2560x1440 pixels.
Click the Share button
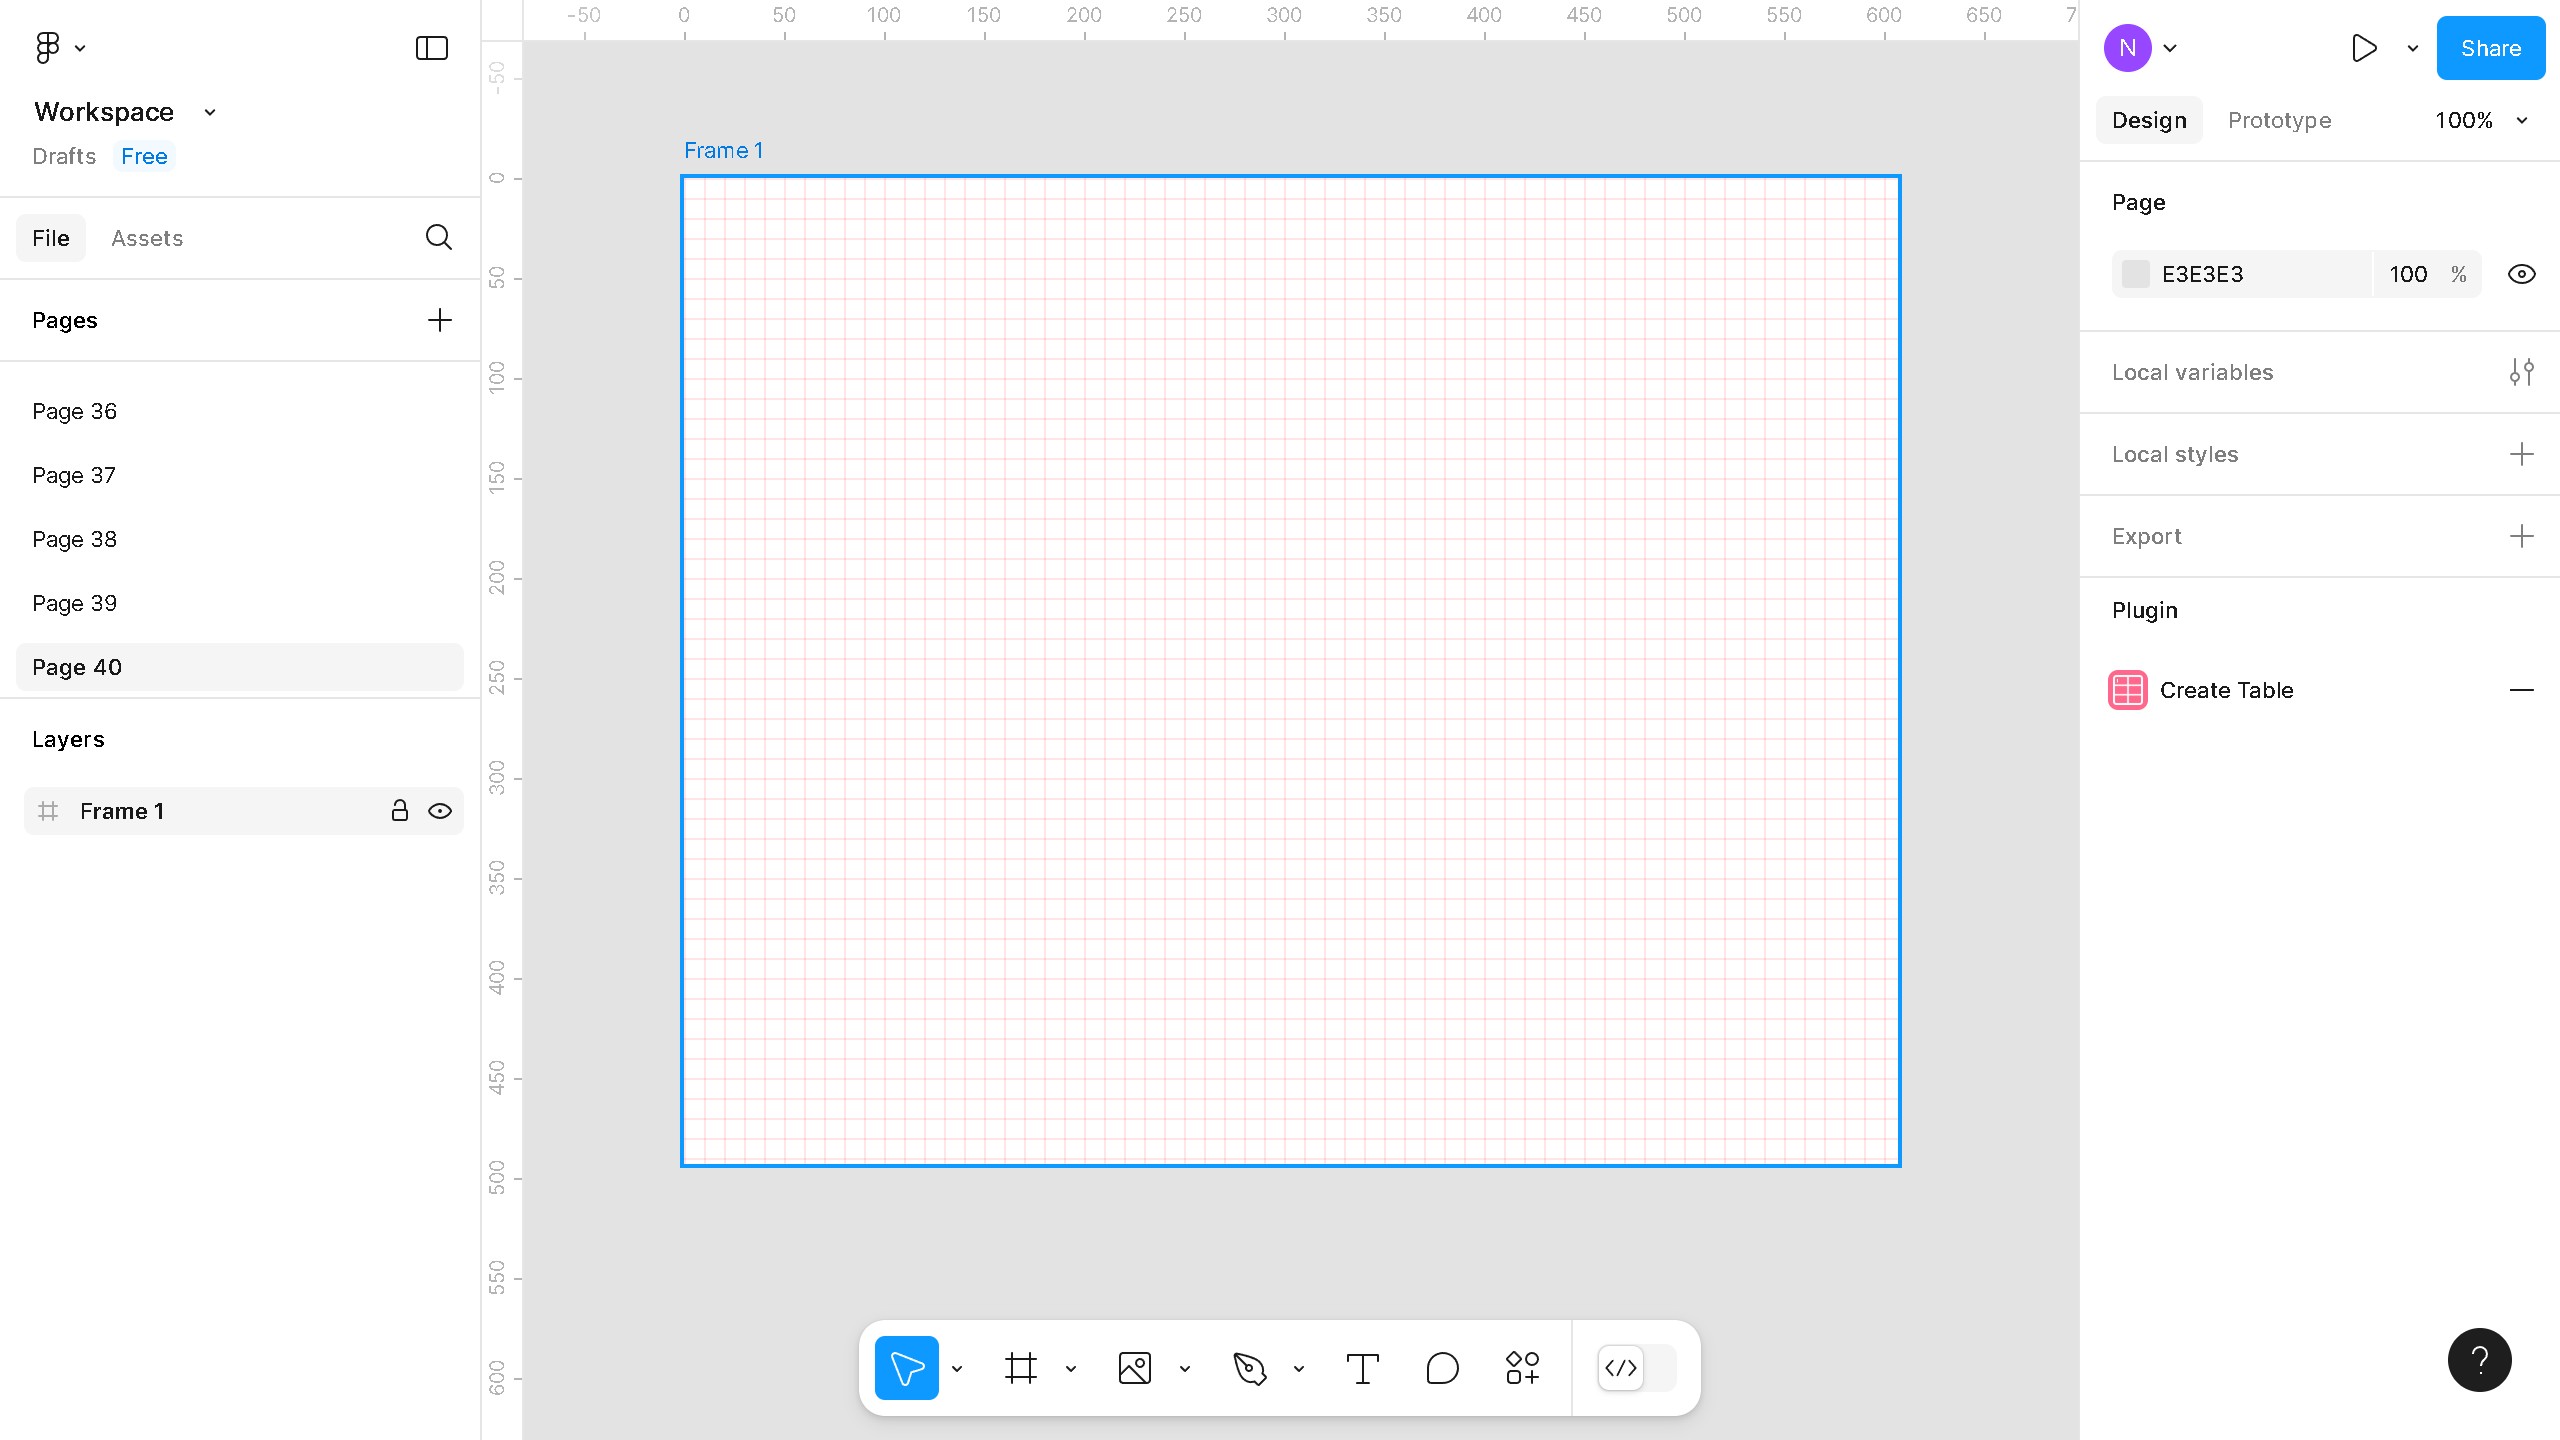pyautogui.click(x=2489, y=47)
